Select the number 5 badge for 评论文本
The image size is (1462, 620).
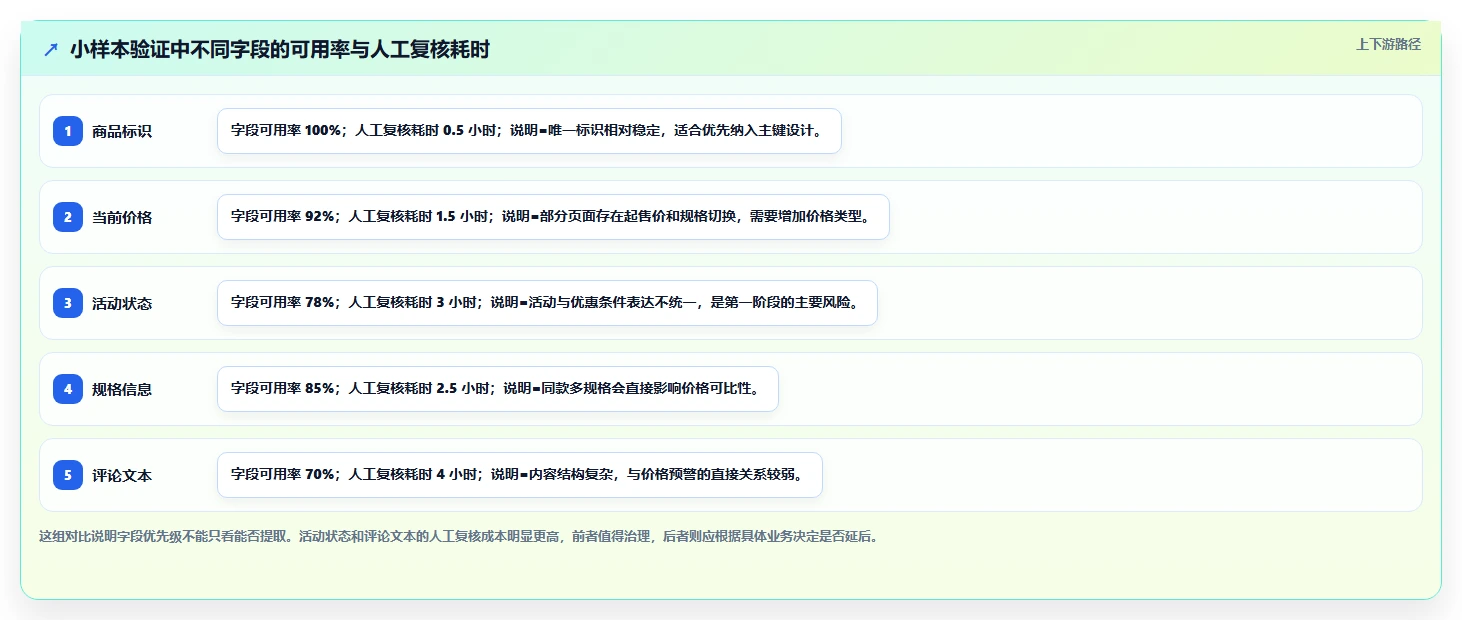click(x=68, y=475)
